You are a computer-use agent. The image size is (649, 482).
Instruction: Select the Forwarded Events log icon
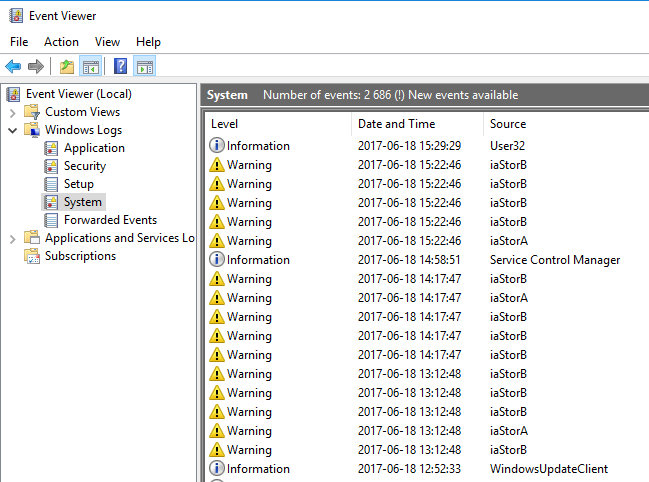(51, 220)
